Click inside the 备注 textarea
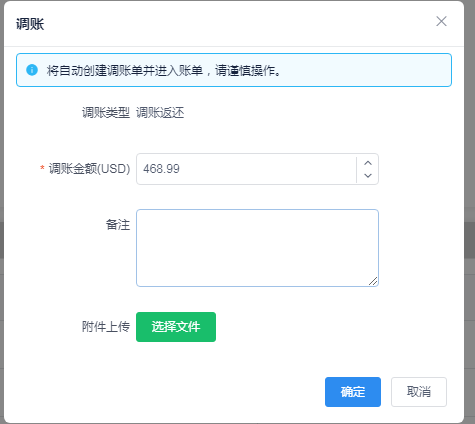Screen dimensions: 475x424 click(257, 248)
